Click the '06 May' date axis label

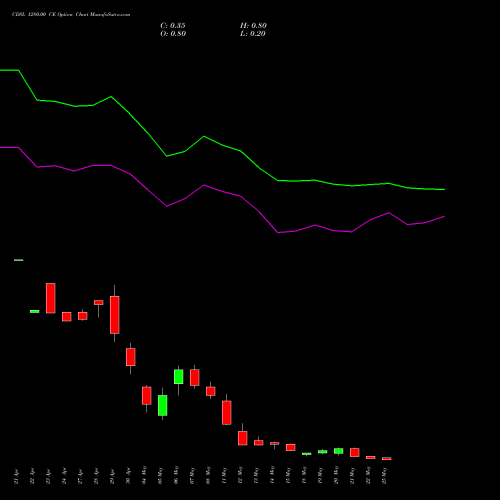pyautogui.click(x=177, y=476)
